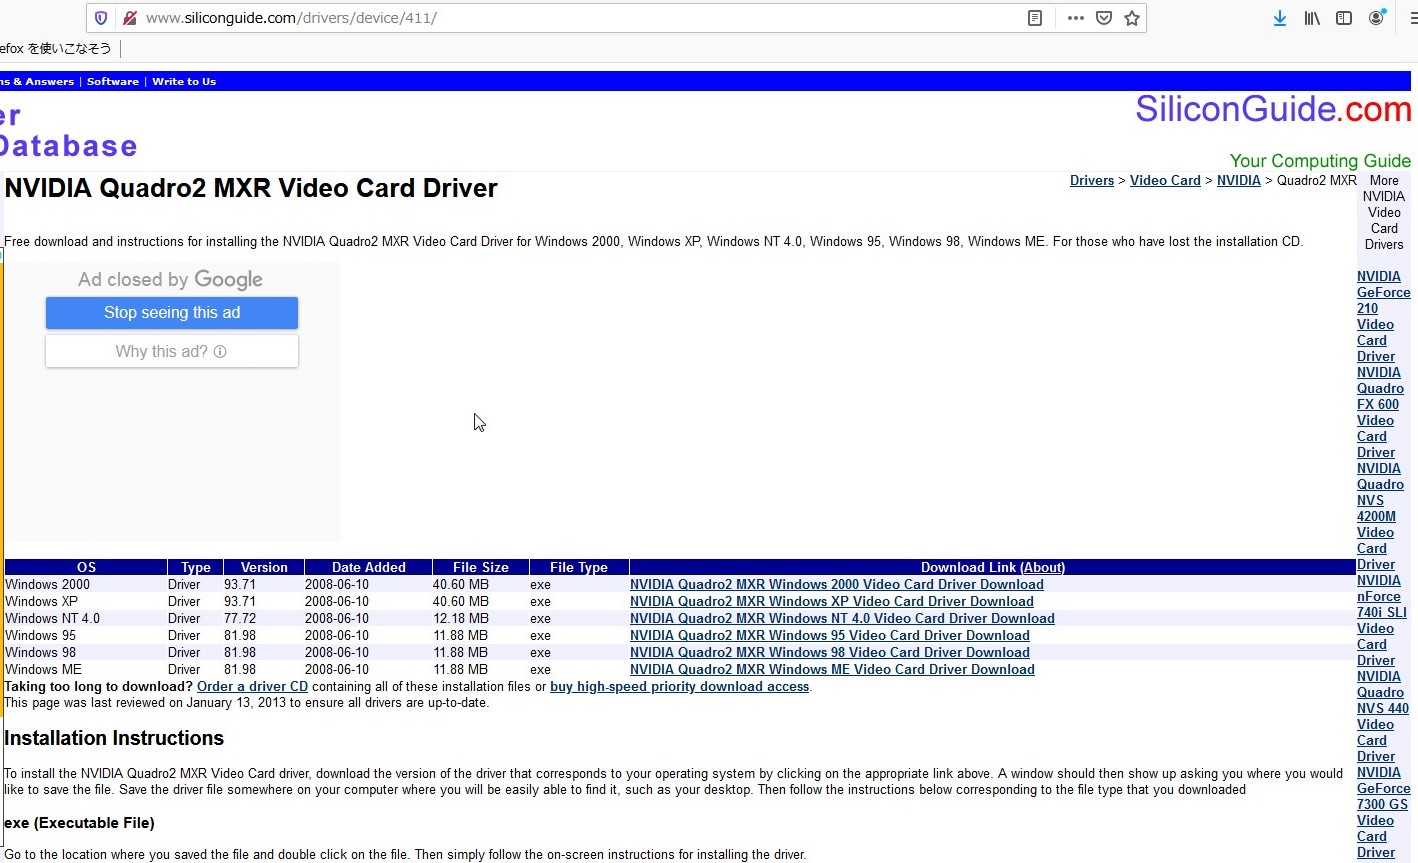
Task: Bookmark this page with the star icon
Action: click(x=1132, y=18)
